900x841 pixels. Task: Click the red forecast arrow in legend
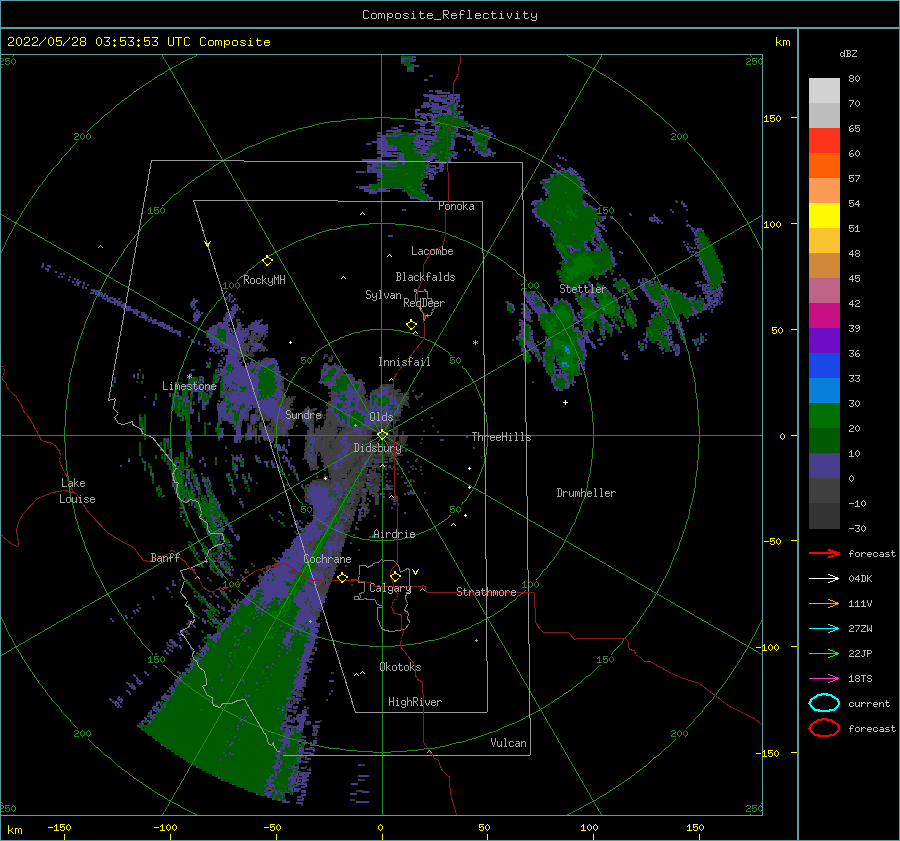[824, 553]
